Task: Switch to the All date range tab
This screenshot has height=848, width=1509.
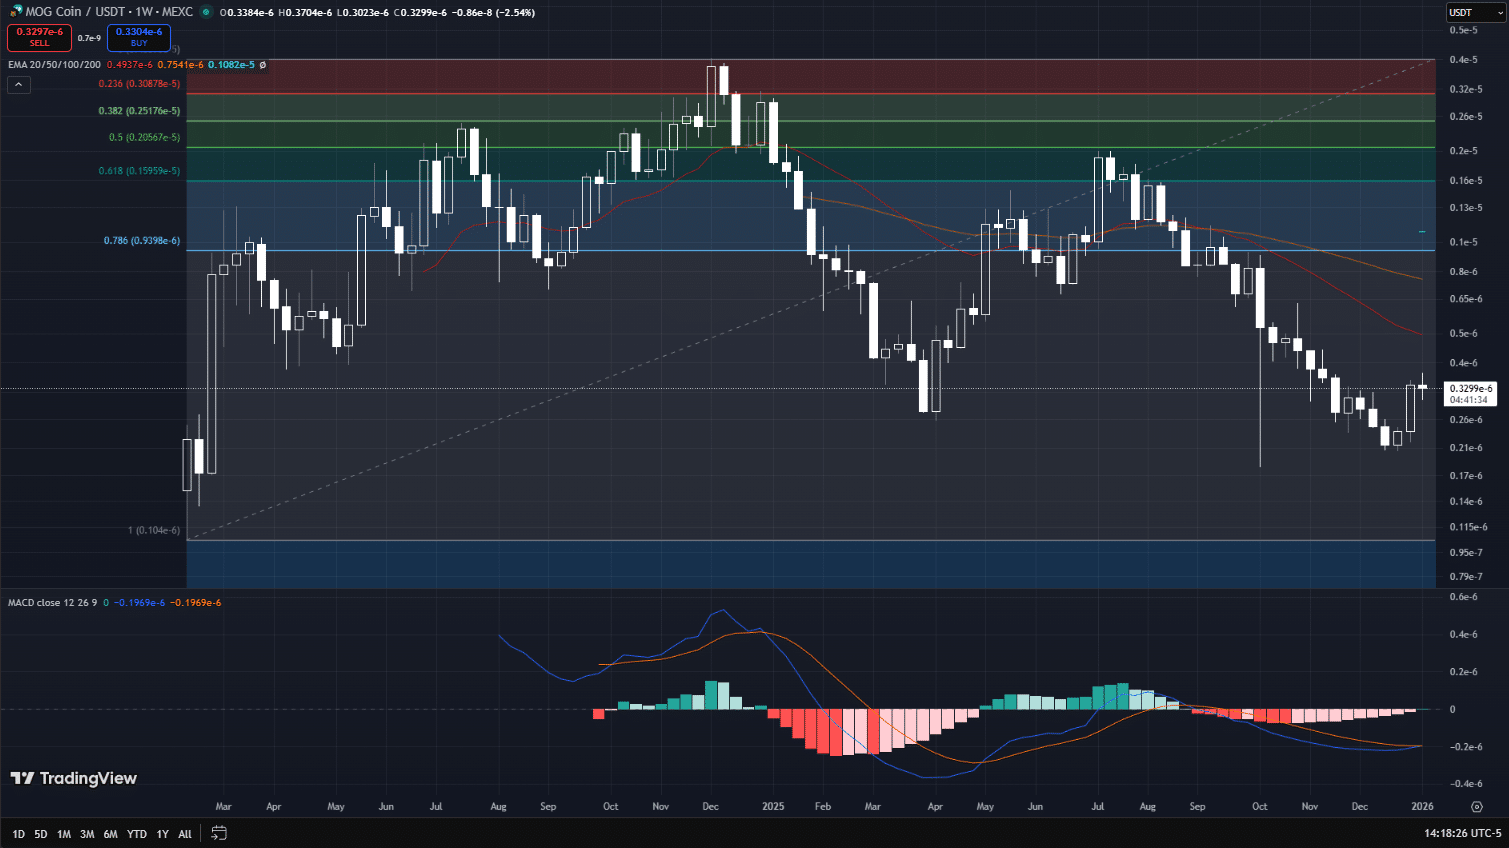Action: click(x=184, y=833)
